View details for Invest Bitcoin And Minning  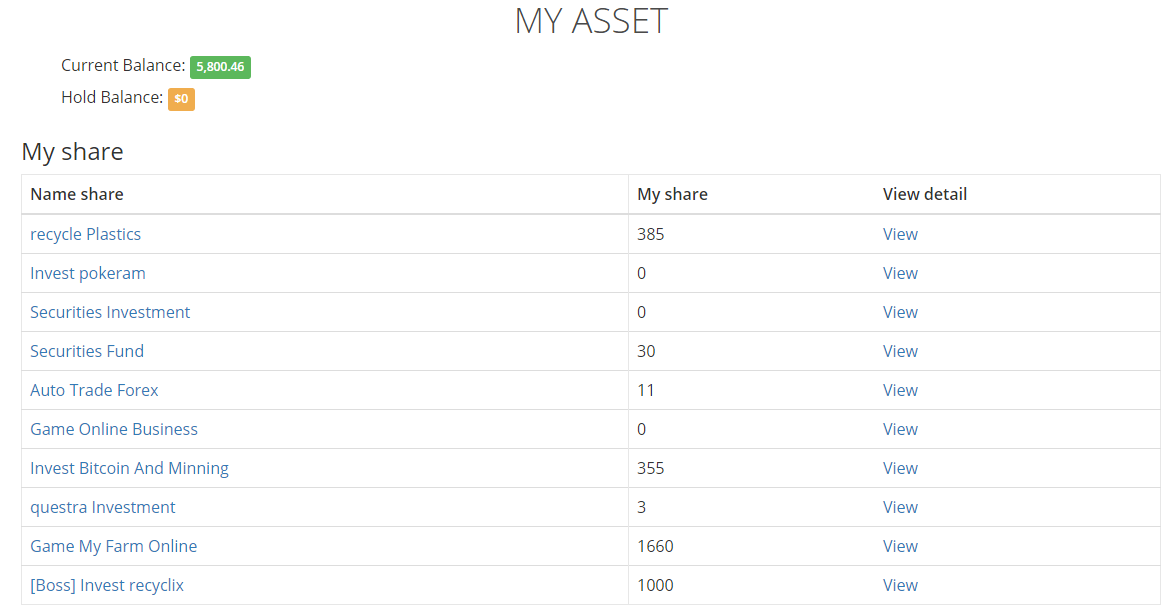[900, 468]
